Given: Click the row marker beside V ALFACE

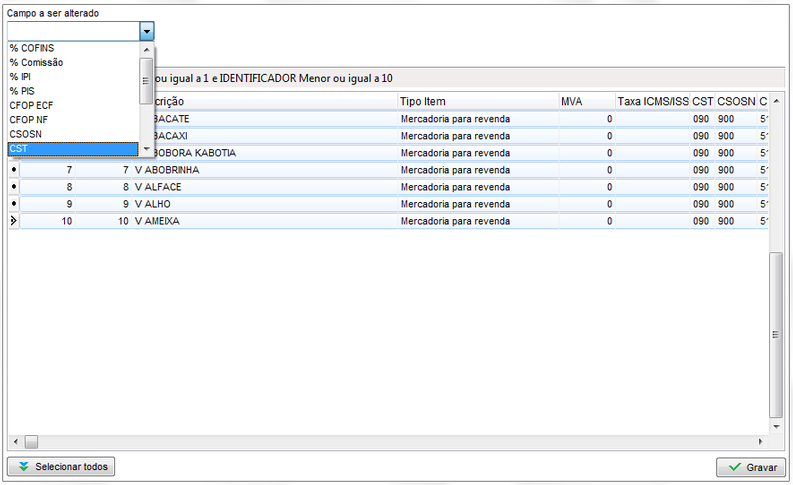Looking at the screenshot, I should [13, 187].
